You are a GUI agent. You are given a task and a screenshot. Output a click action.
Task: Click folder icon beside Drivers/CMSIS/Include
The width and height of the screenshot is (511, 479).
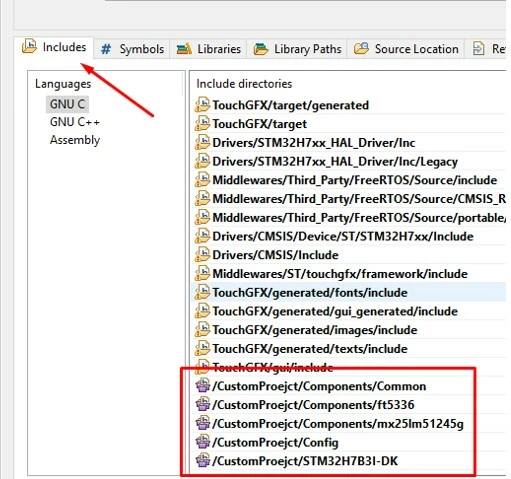click(202, 254)
